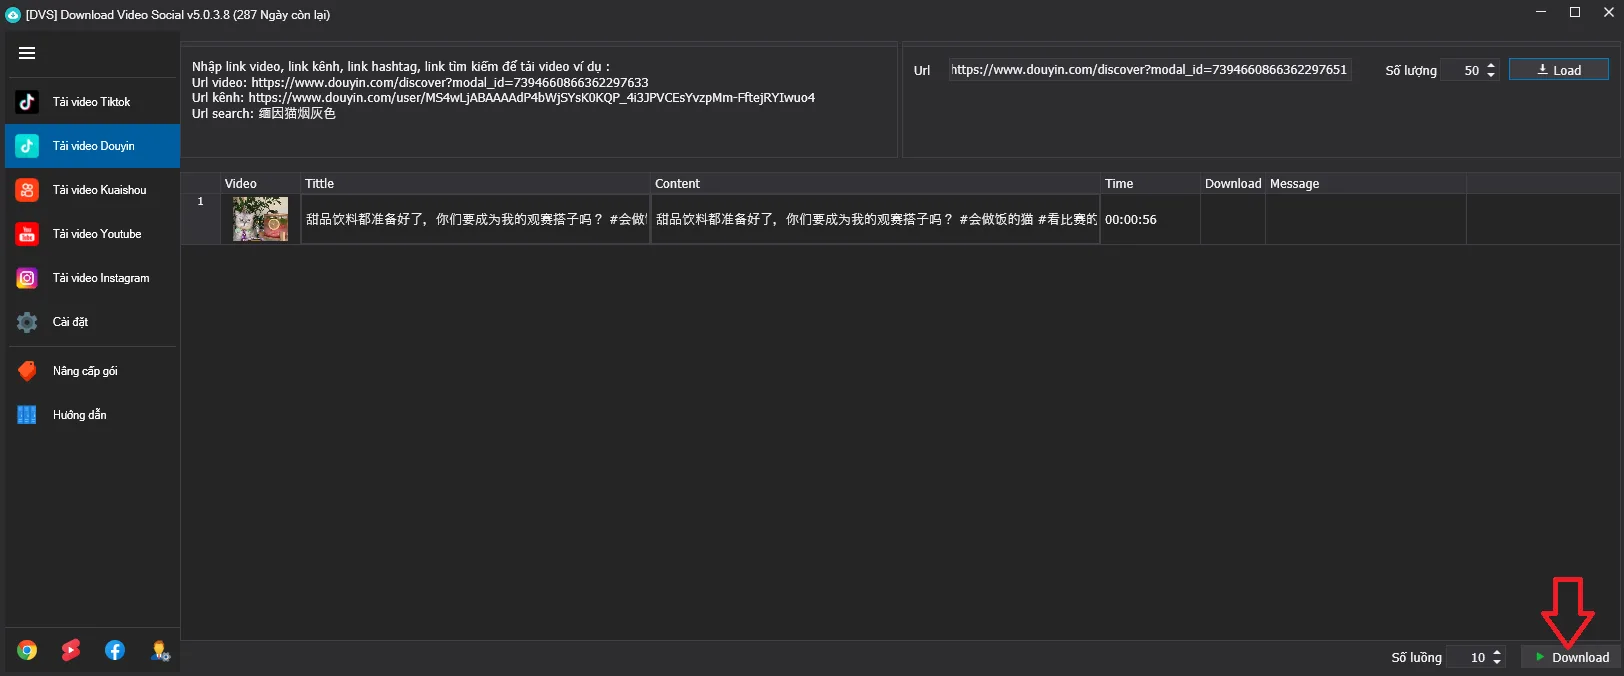1624x676 pixels.
Task: Click the Load button
Action: coord(1559,70)
